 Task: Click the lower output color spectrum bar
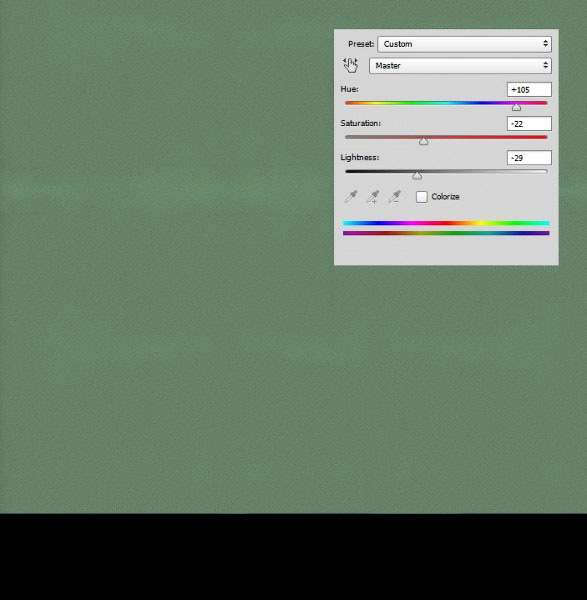tap(446, 233)
